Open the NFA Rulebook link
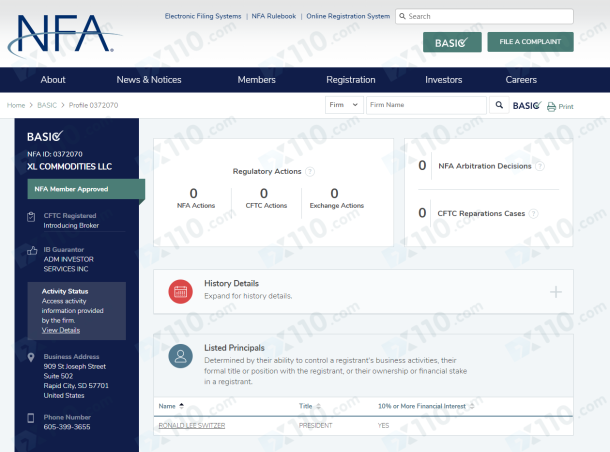 274,16
